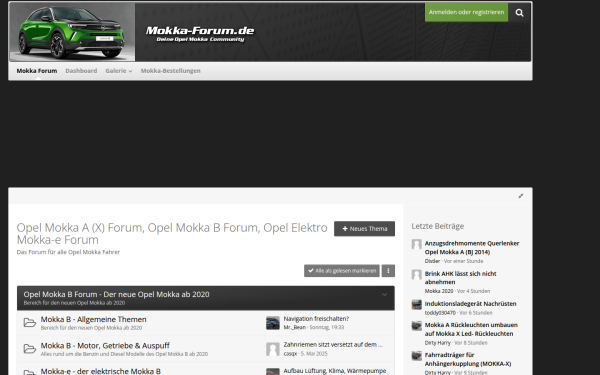Open the search magnifier icon

click(519, 13)
